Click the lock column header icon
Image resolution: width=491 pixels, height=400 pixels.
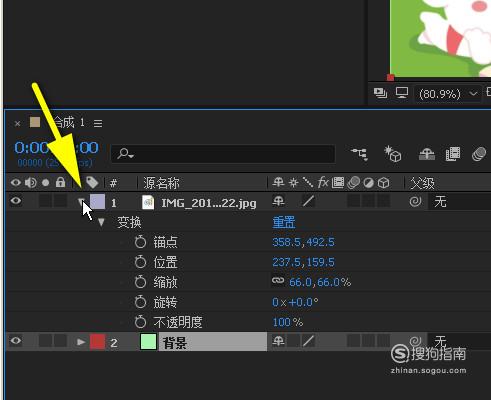point(60,182)
